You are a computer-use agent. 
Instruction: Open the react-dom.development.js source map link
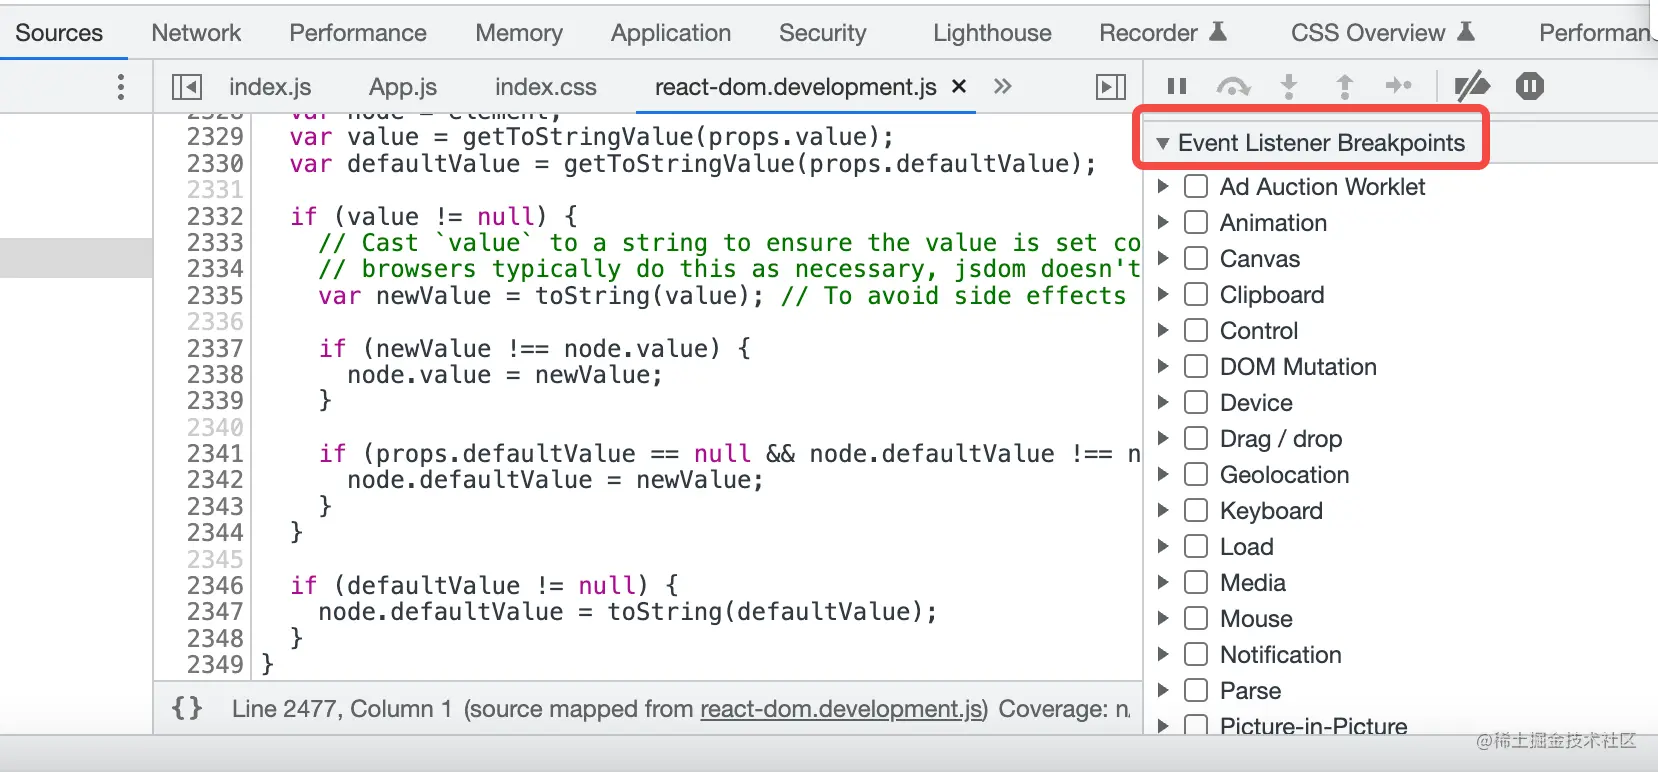tap(841, 709)
